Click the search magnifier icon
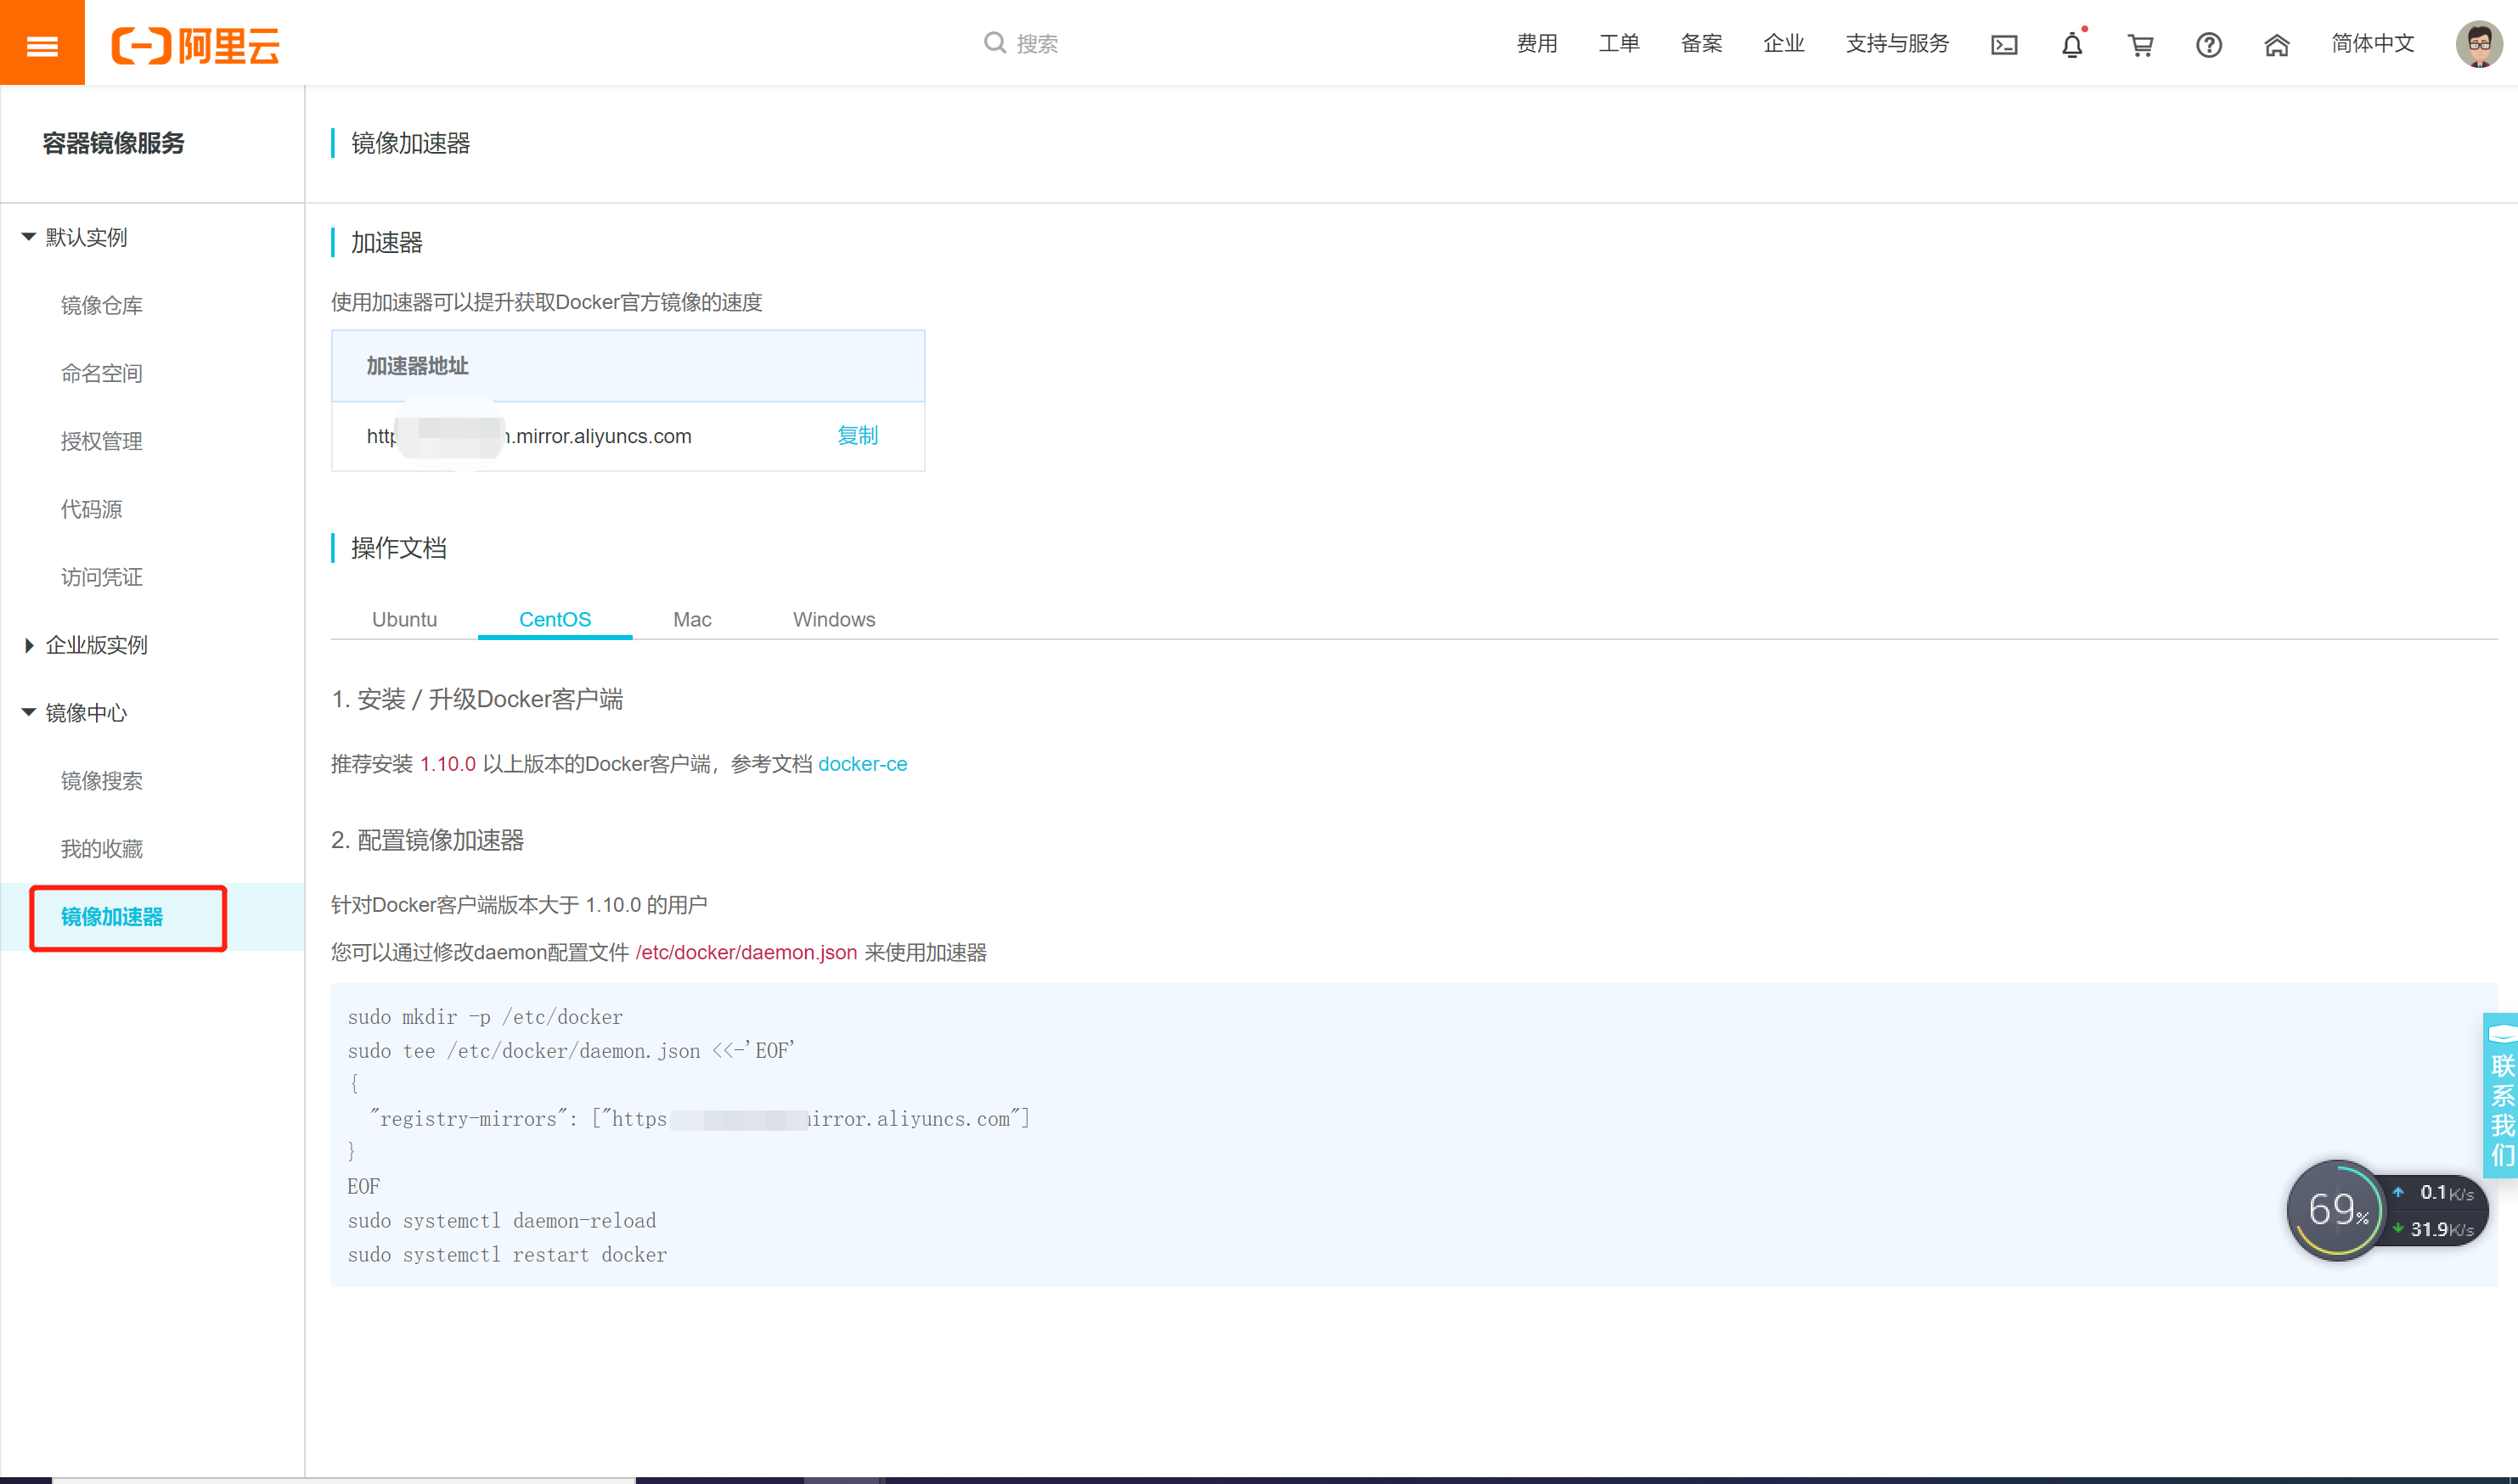2518x1484 pixels. coord(995,43)
